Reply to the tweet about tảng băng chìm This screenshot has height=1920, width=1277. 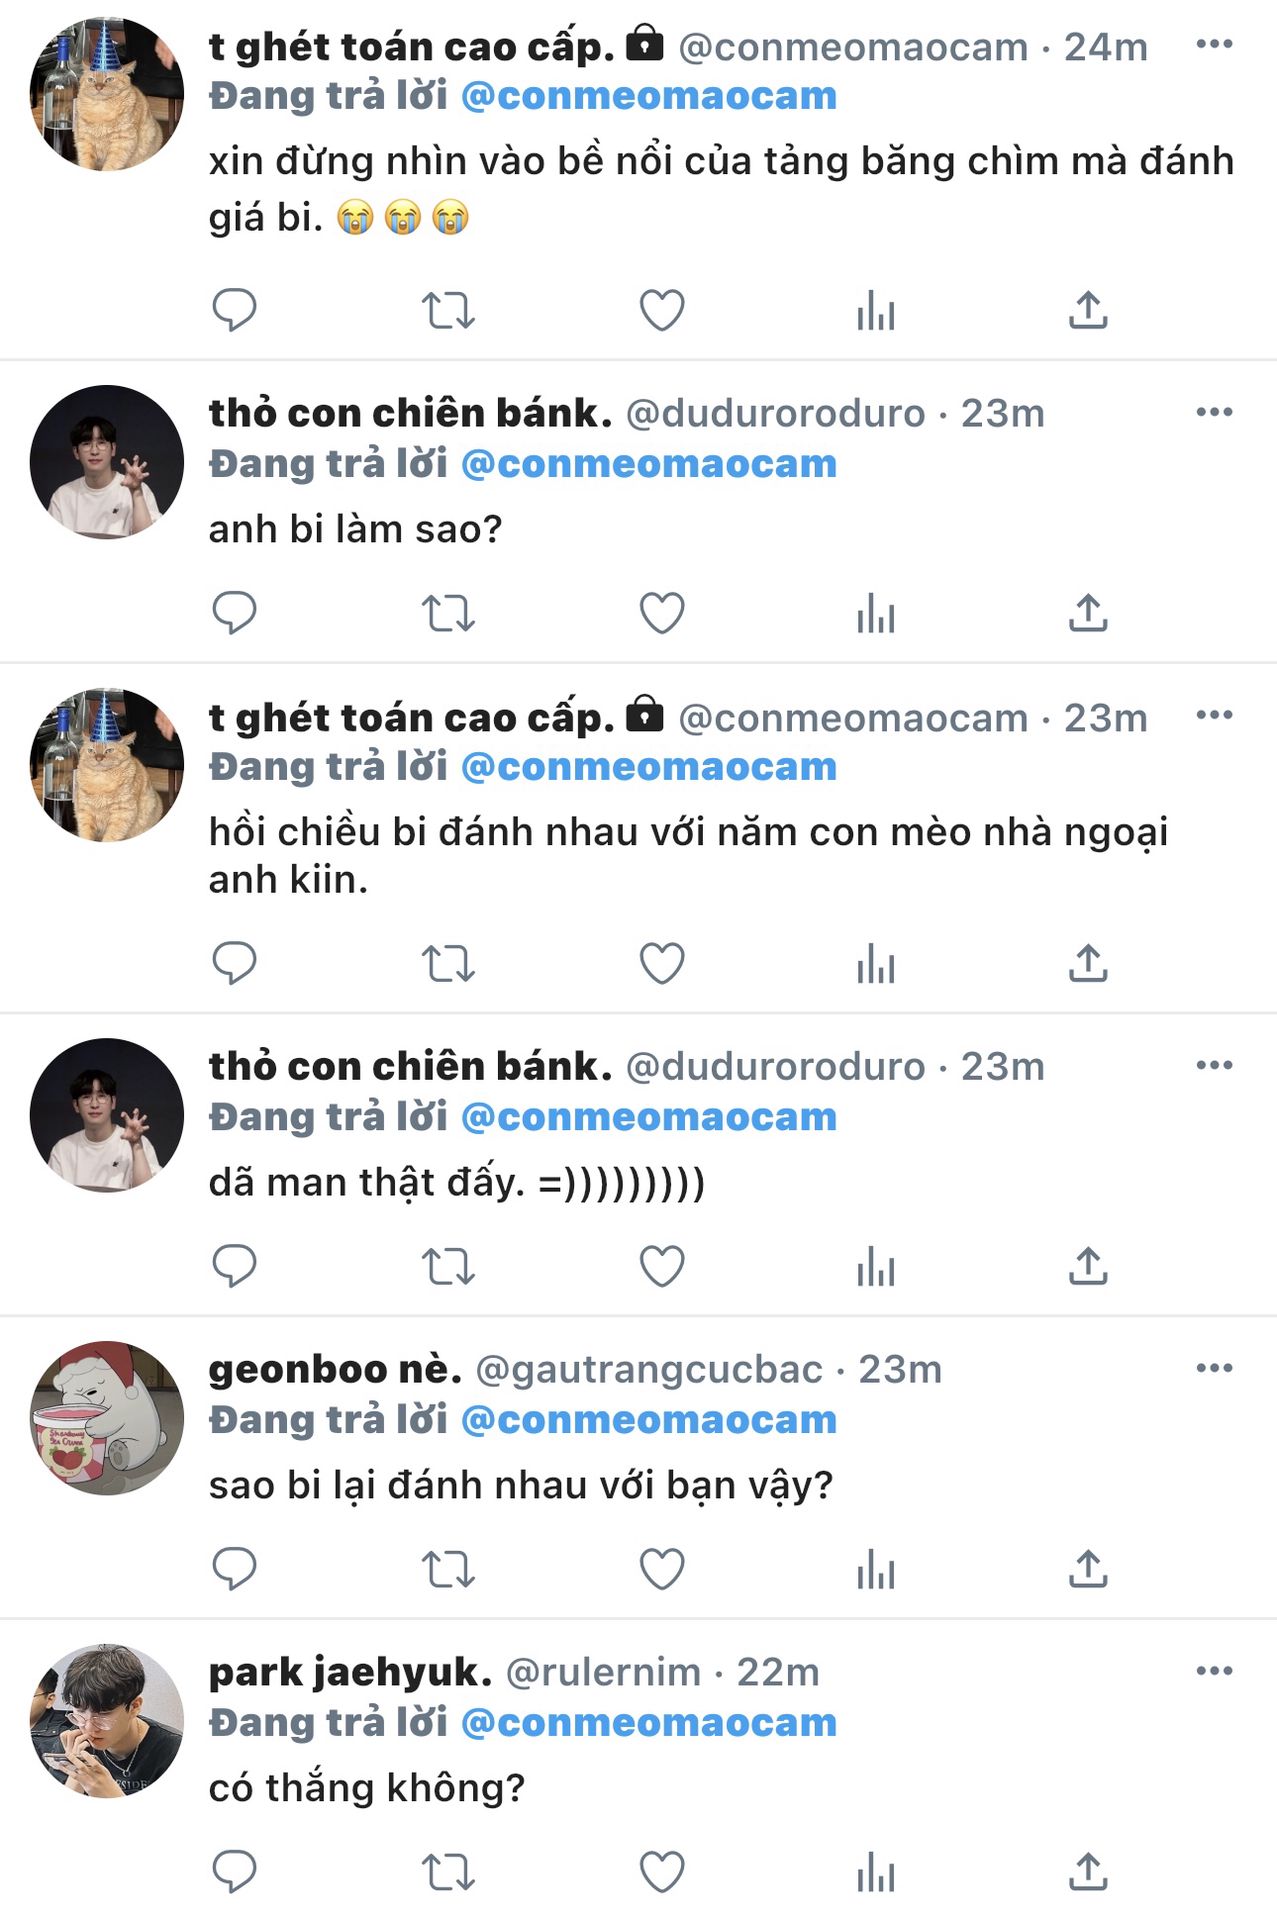pos(235,310)
